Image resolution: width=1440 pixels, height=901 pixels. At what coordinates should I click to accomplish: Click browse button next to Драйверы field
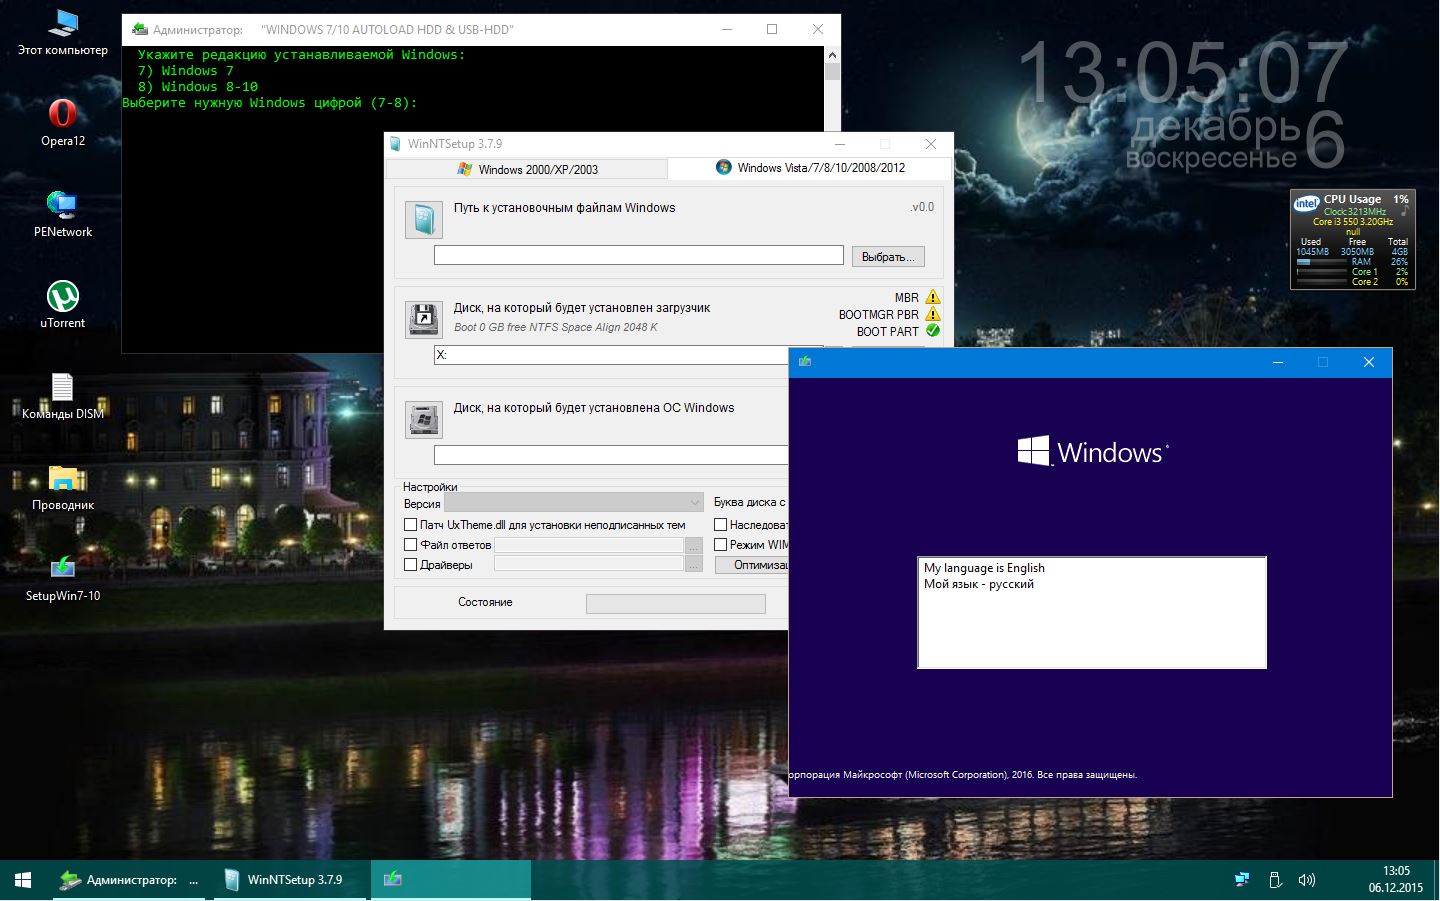pos(694,565)
